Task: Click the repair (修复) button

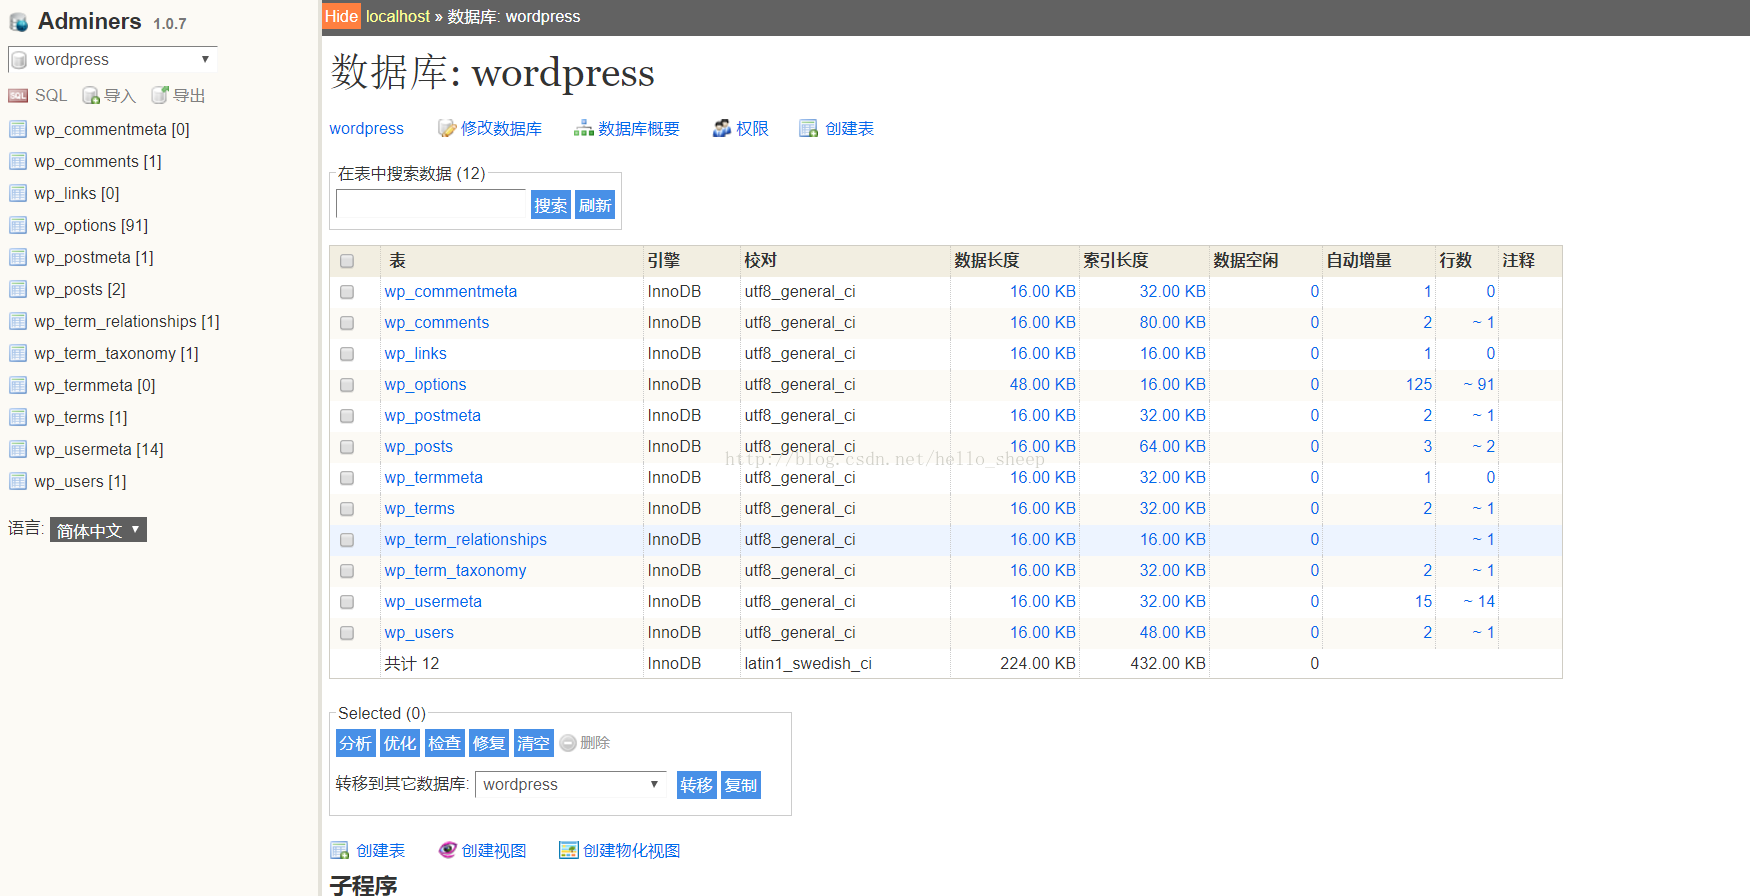Action: (489, 743)
